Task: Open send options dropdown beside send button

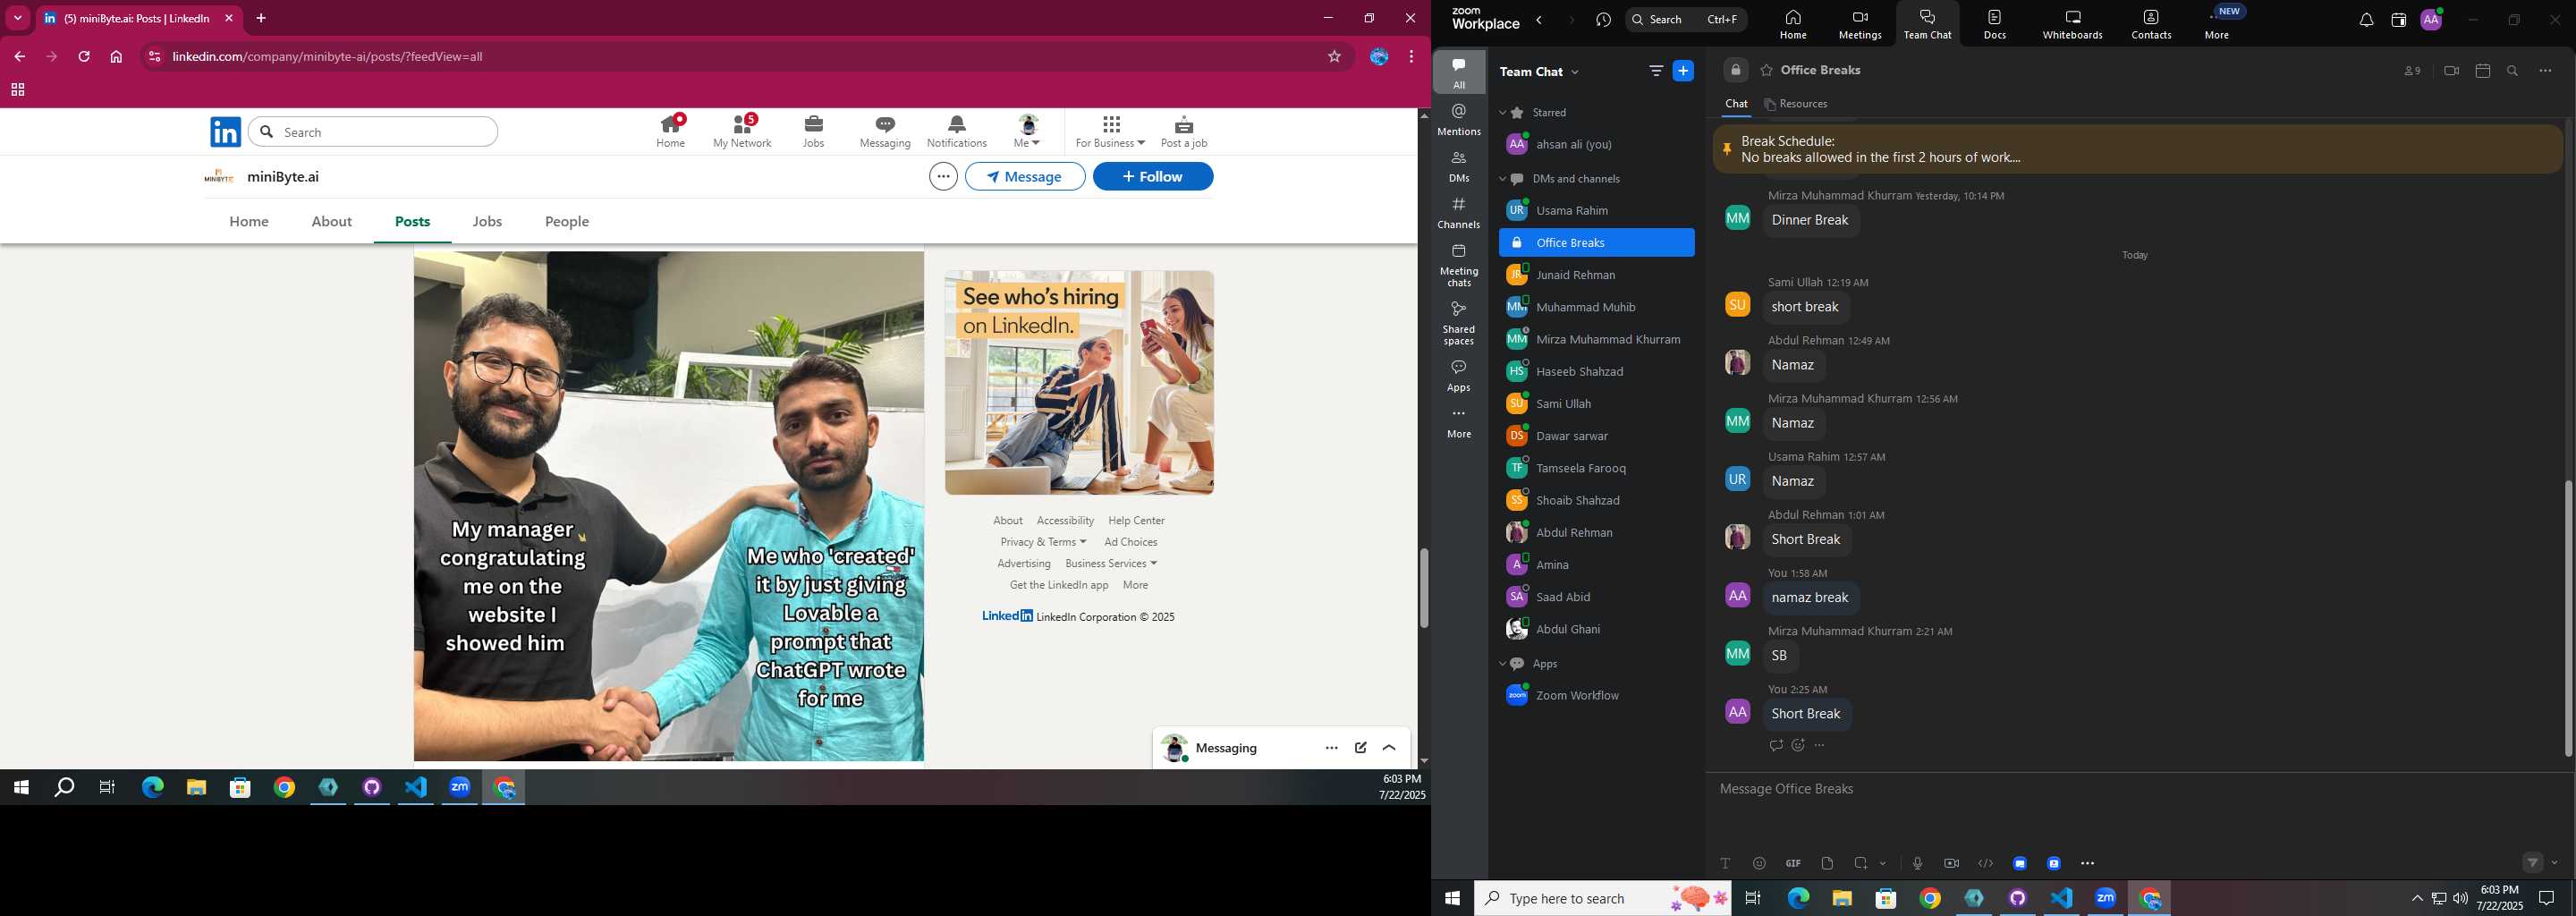Action: [2554, 862]
